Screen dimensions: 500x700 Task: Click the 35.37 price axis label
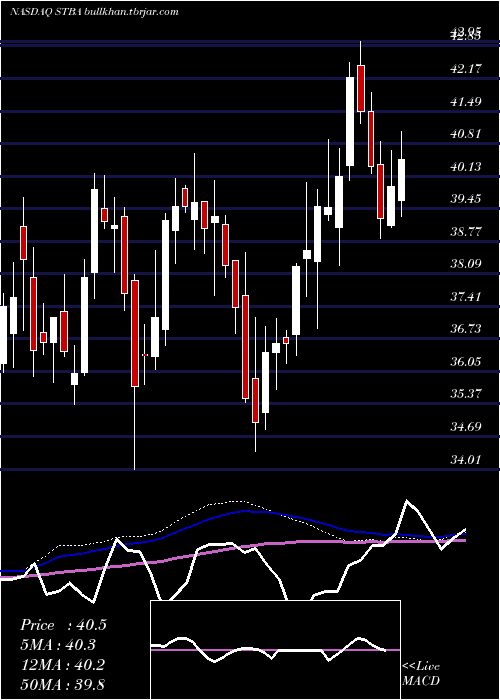466,394
